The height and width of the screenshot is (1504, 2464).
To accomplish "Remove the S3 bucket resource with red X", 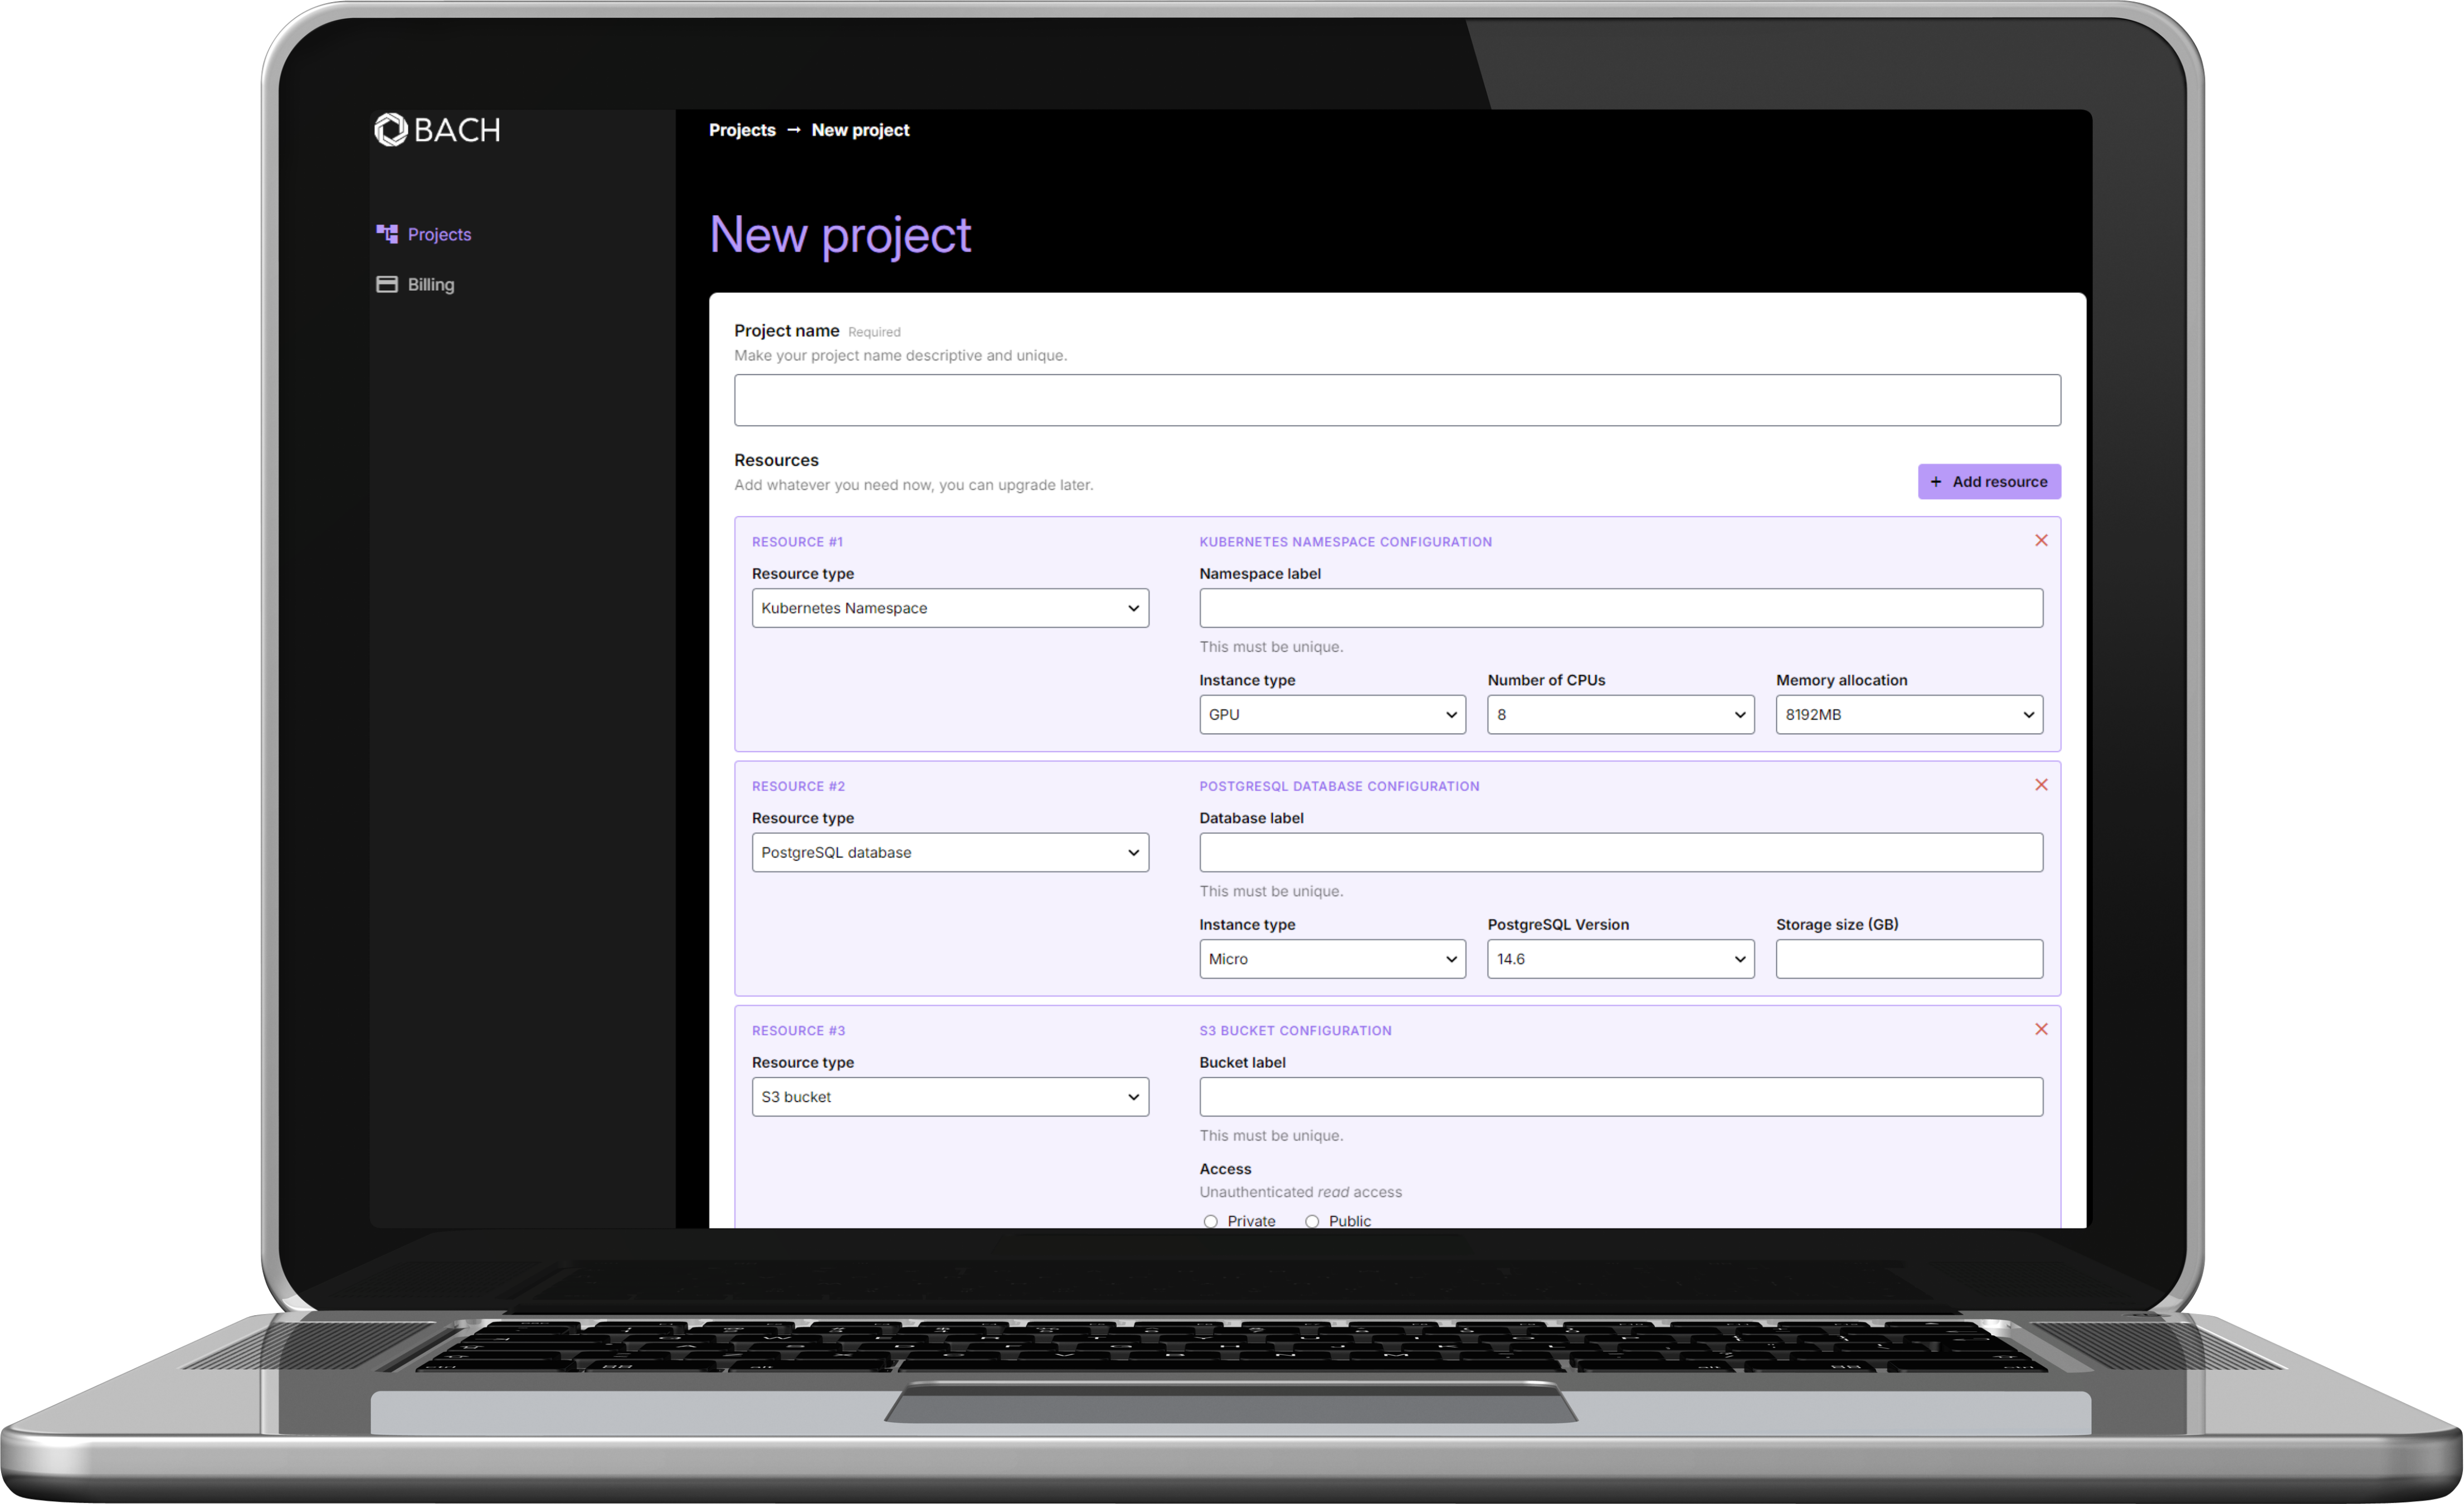I will 2041,1029.
